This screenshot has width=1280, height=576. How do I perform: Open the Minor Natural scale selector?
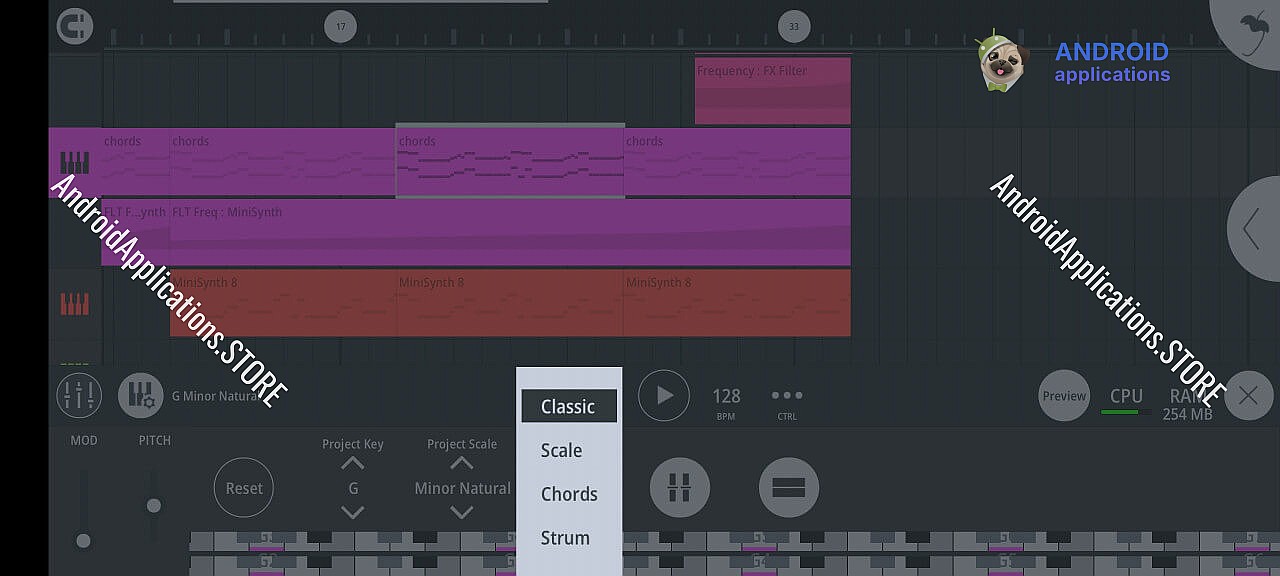tap(462, 488)
